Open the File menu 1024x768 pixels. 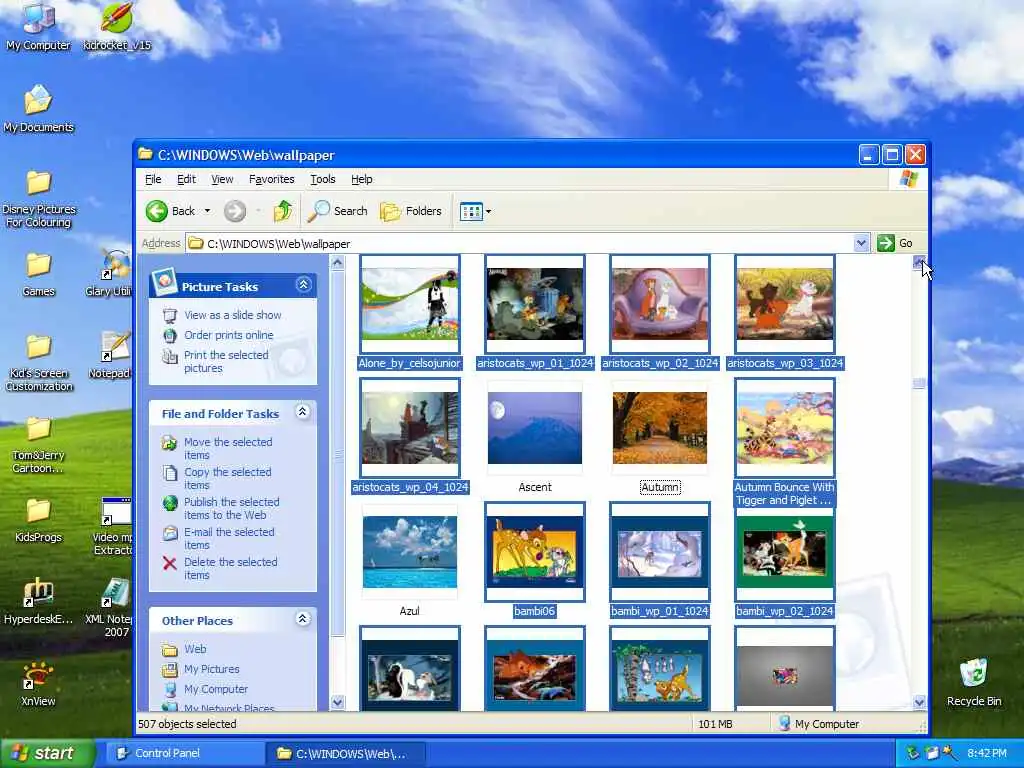(153, 179)
